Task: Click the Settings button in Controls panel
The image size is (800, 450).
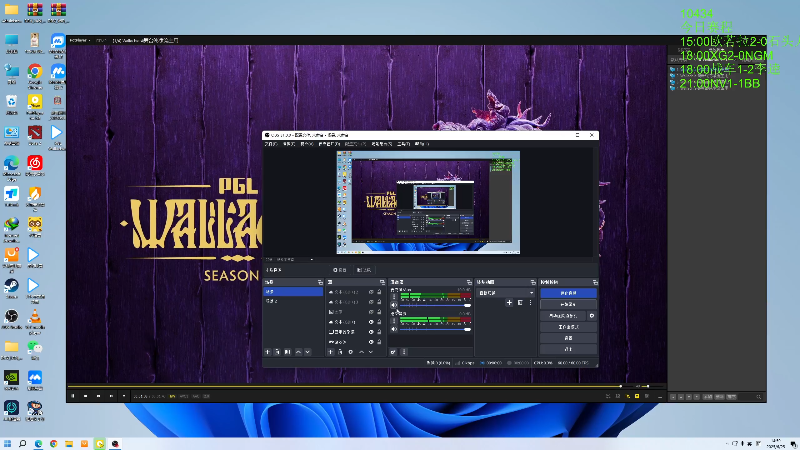Action: tap(568, 338)
